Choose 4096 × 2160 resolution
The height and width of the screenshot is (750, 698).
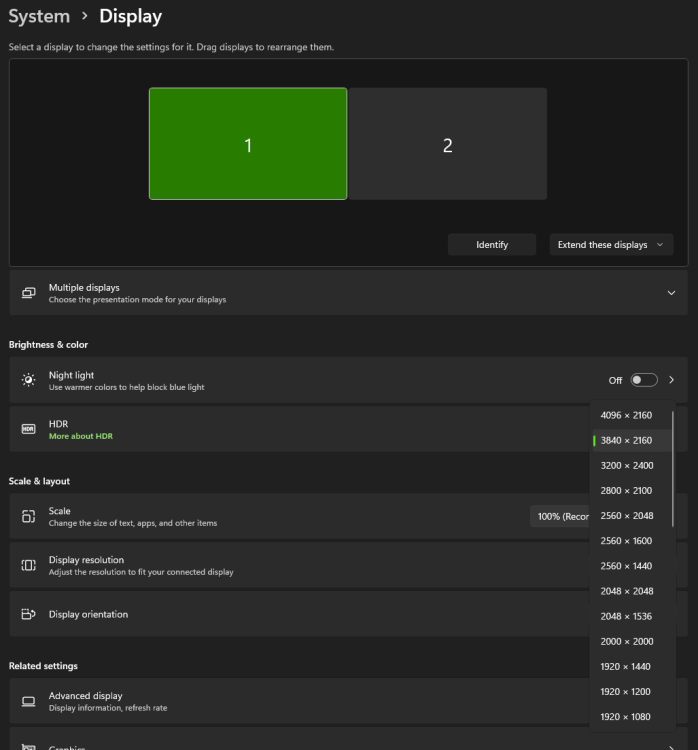point(630,415)
